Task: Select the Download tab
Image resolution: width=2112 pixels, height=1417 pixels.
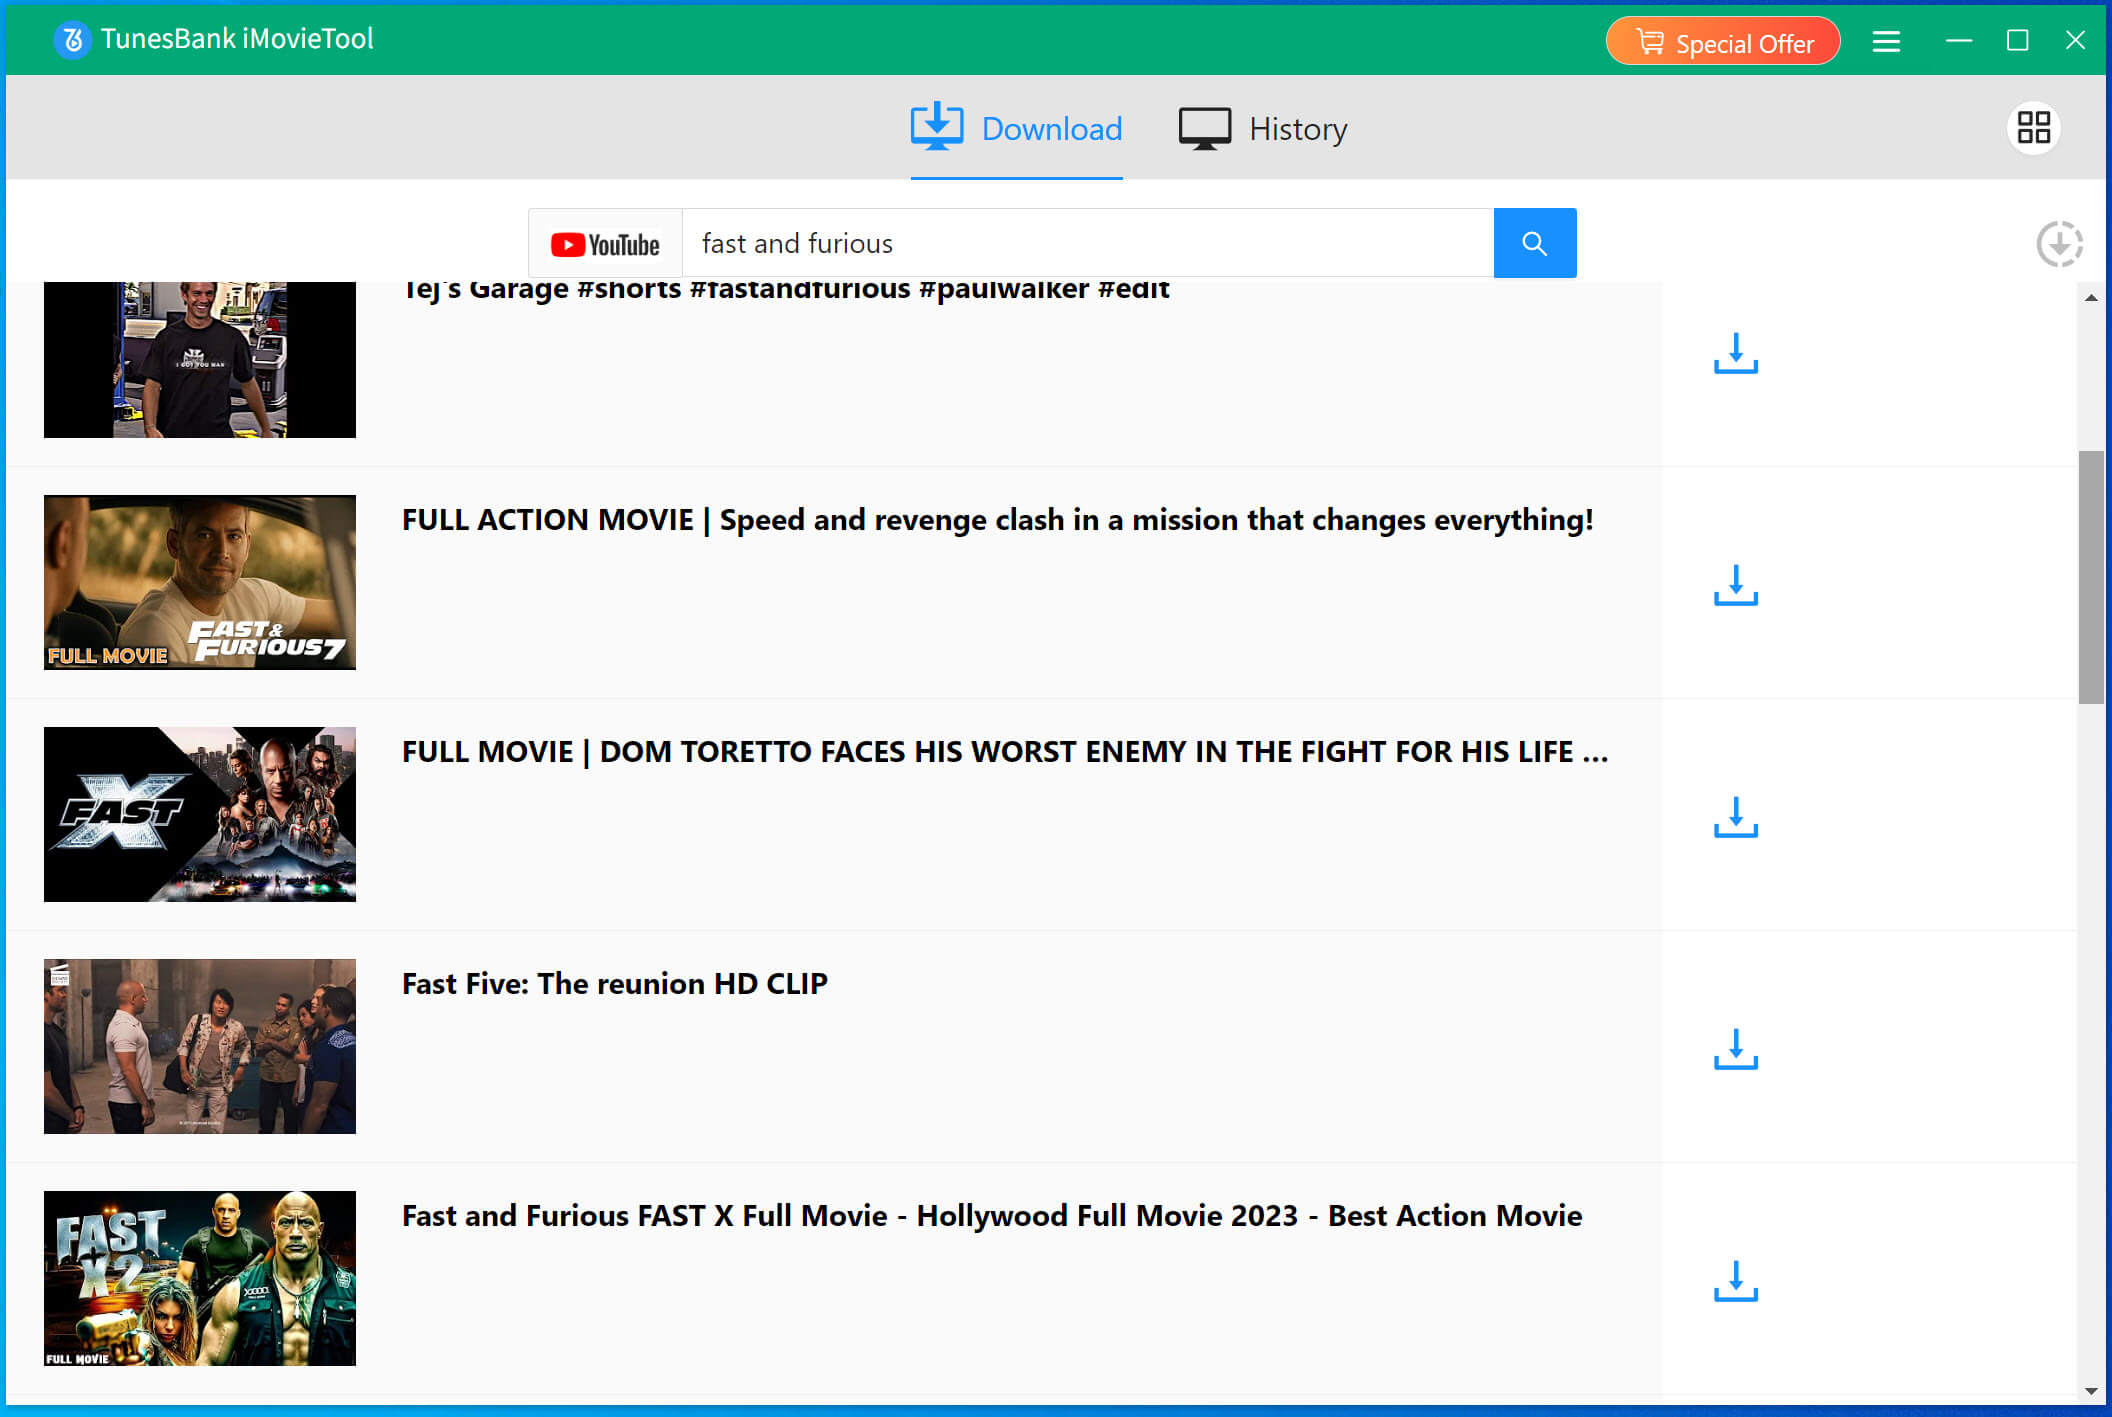Action: click(x=1016, y=129)
